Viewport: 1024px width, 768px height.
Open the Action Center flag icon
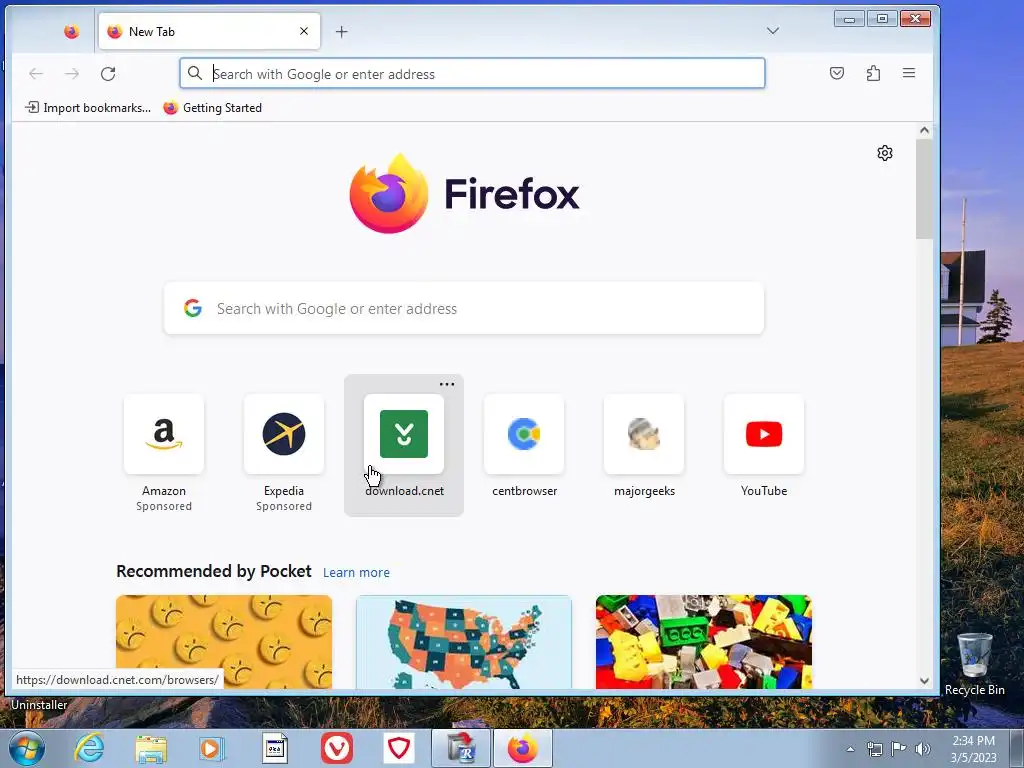pyautogui.click(x=899, y=749)
